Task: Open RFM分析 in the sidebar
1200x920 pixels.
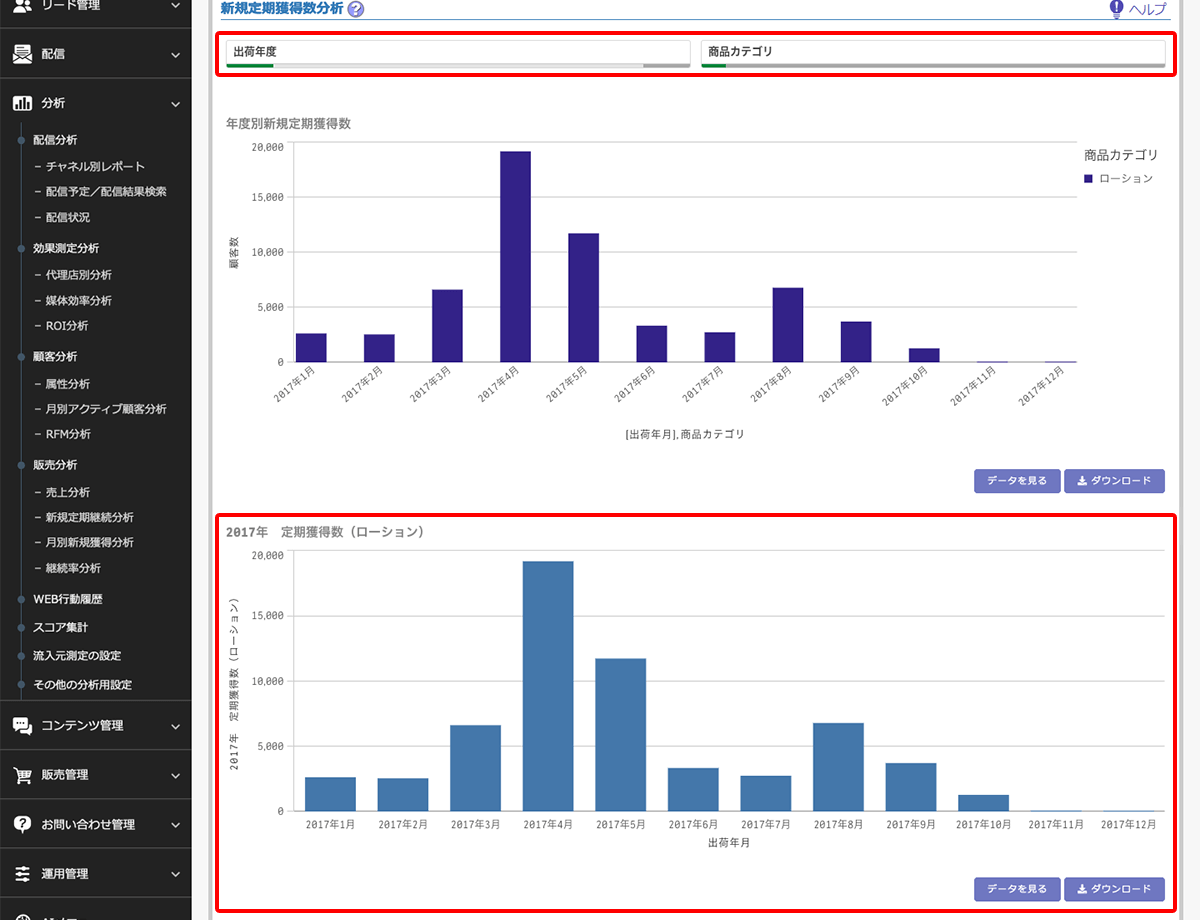Action: tap(68, 434)
